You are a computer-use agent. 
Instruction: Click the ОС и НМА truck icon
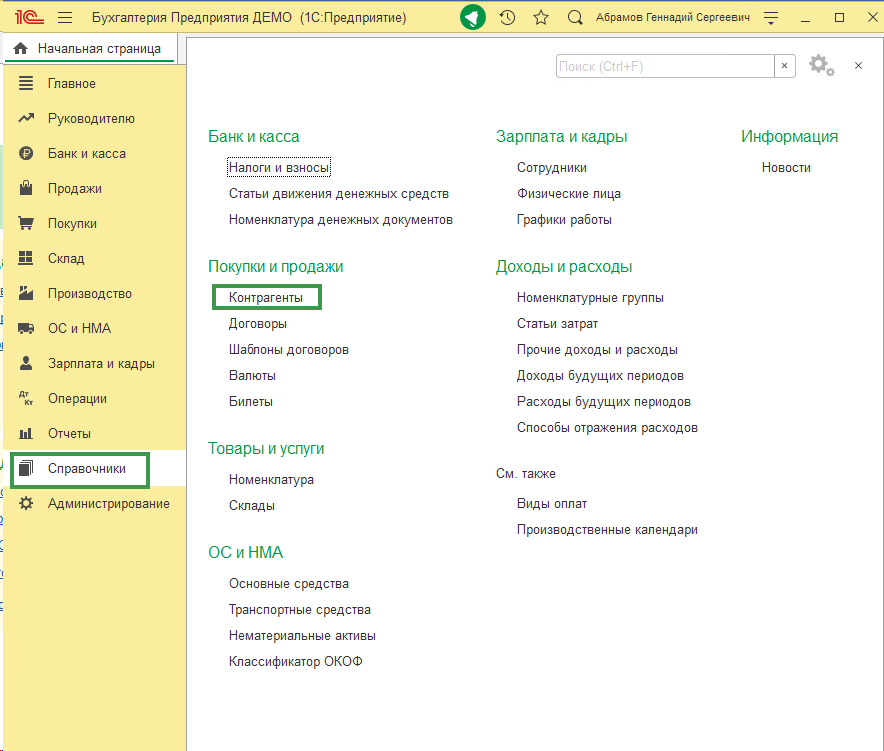(26, 328)
